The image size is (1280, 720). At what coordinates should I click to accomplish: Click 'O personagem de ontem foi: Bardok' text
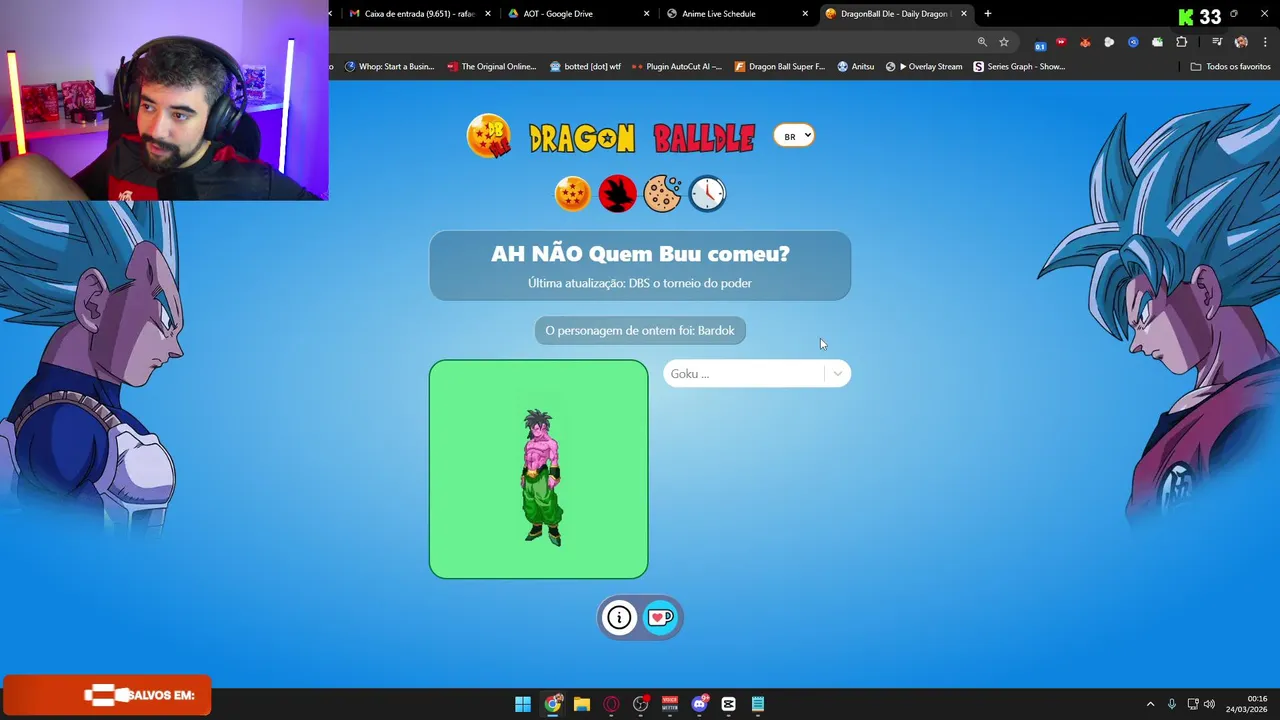[640, 331]
